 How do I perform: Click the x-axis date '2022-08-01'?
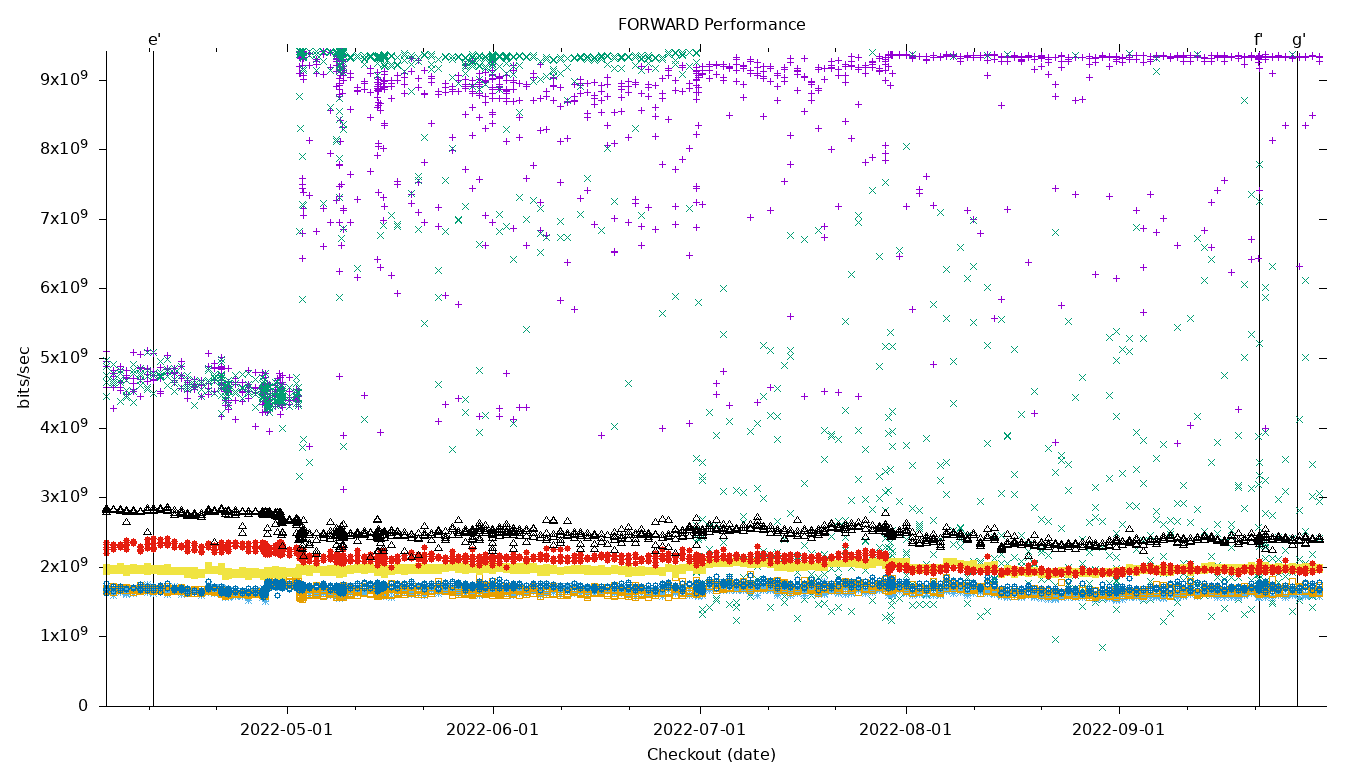click(906, 730)
